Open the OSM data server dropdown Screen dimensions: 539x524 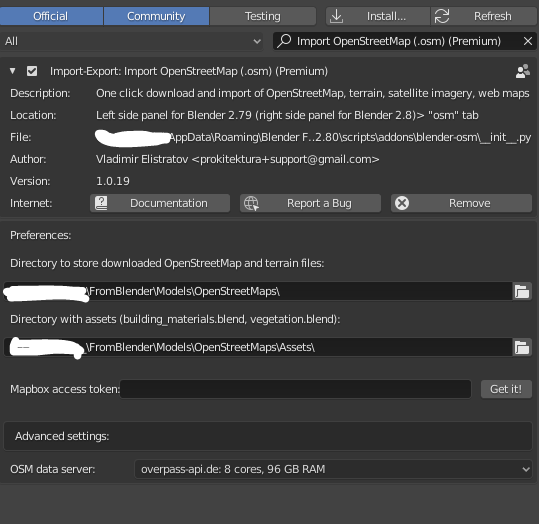[333, 469]
